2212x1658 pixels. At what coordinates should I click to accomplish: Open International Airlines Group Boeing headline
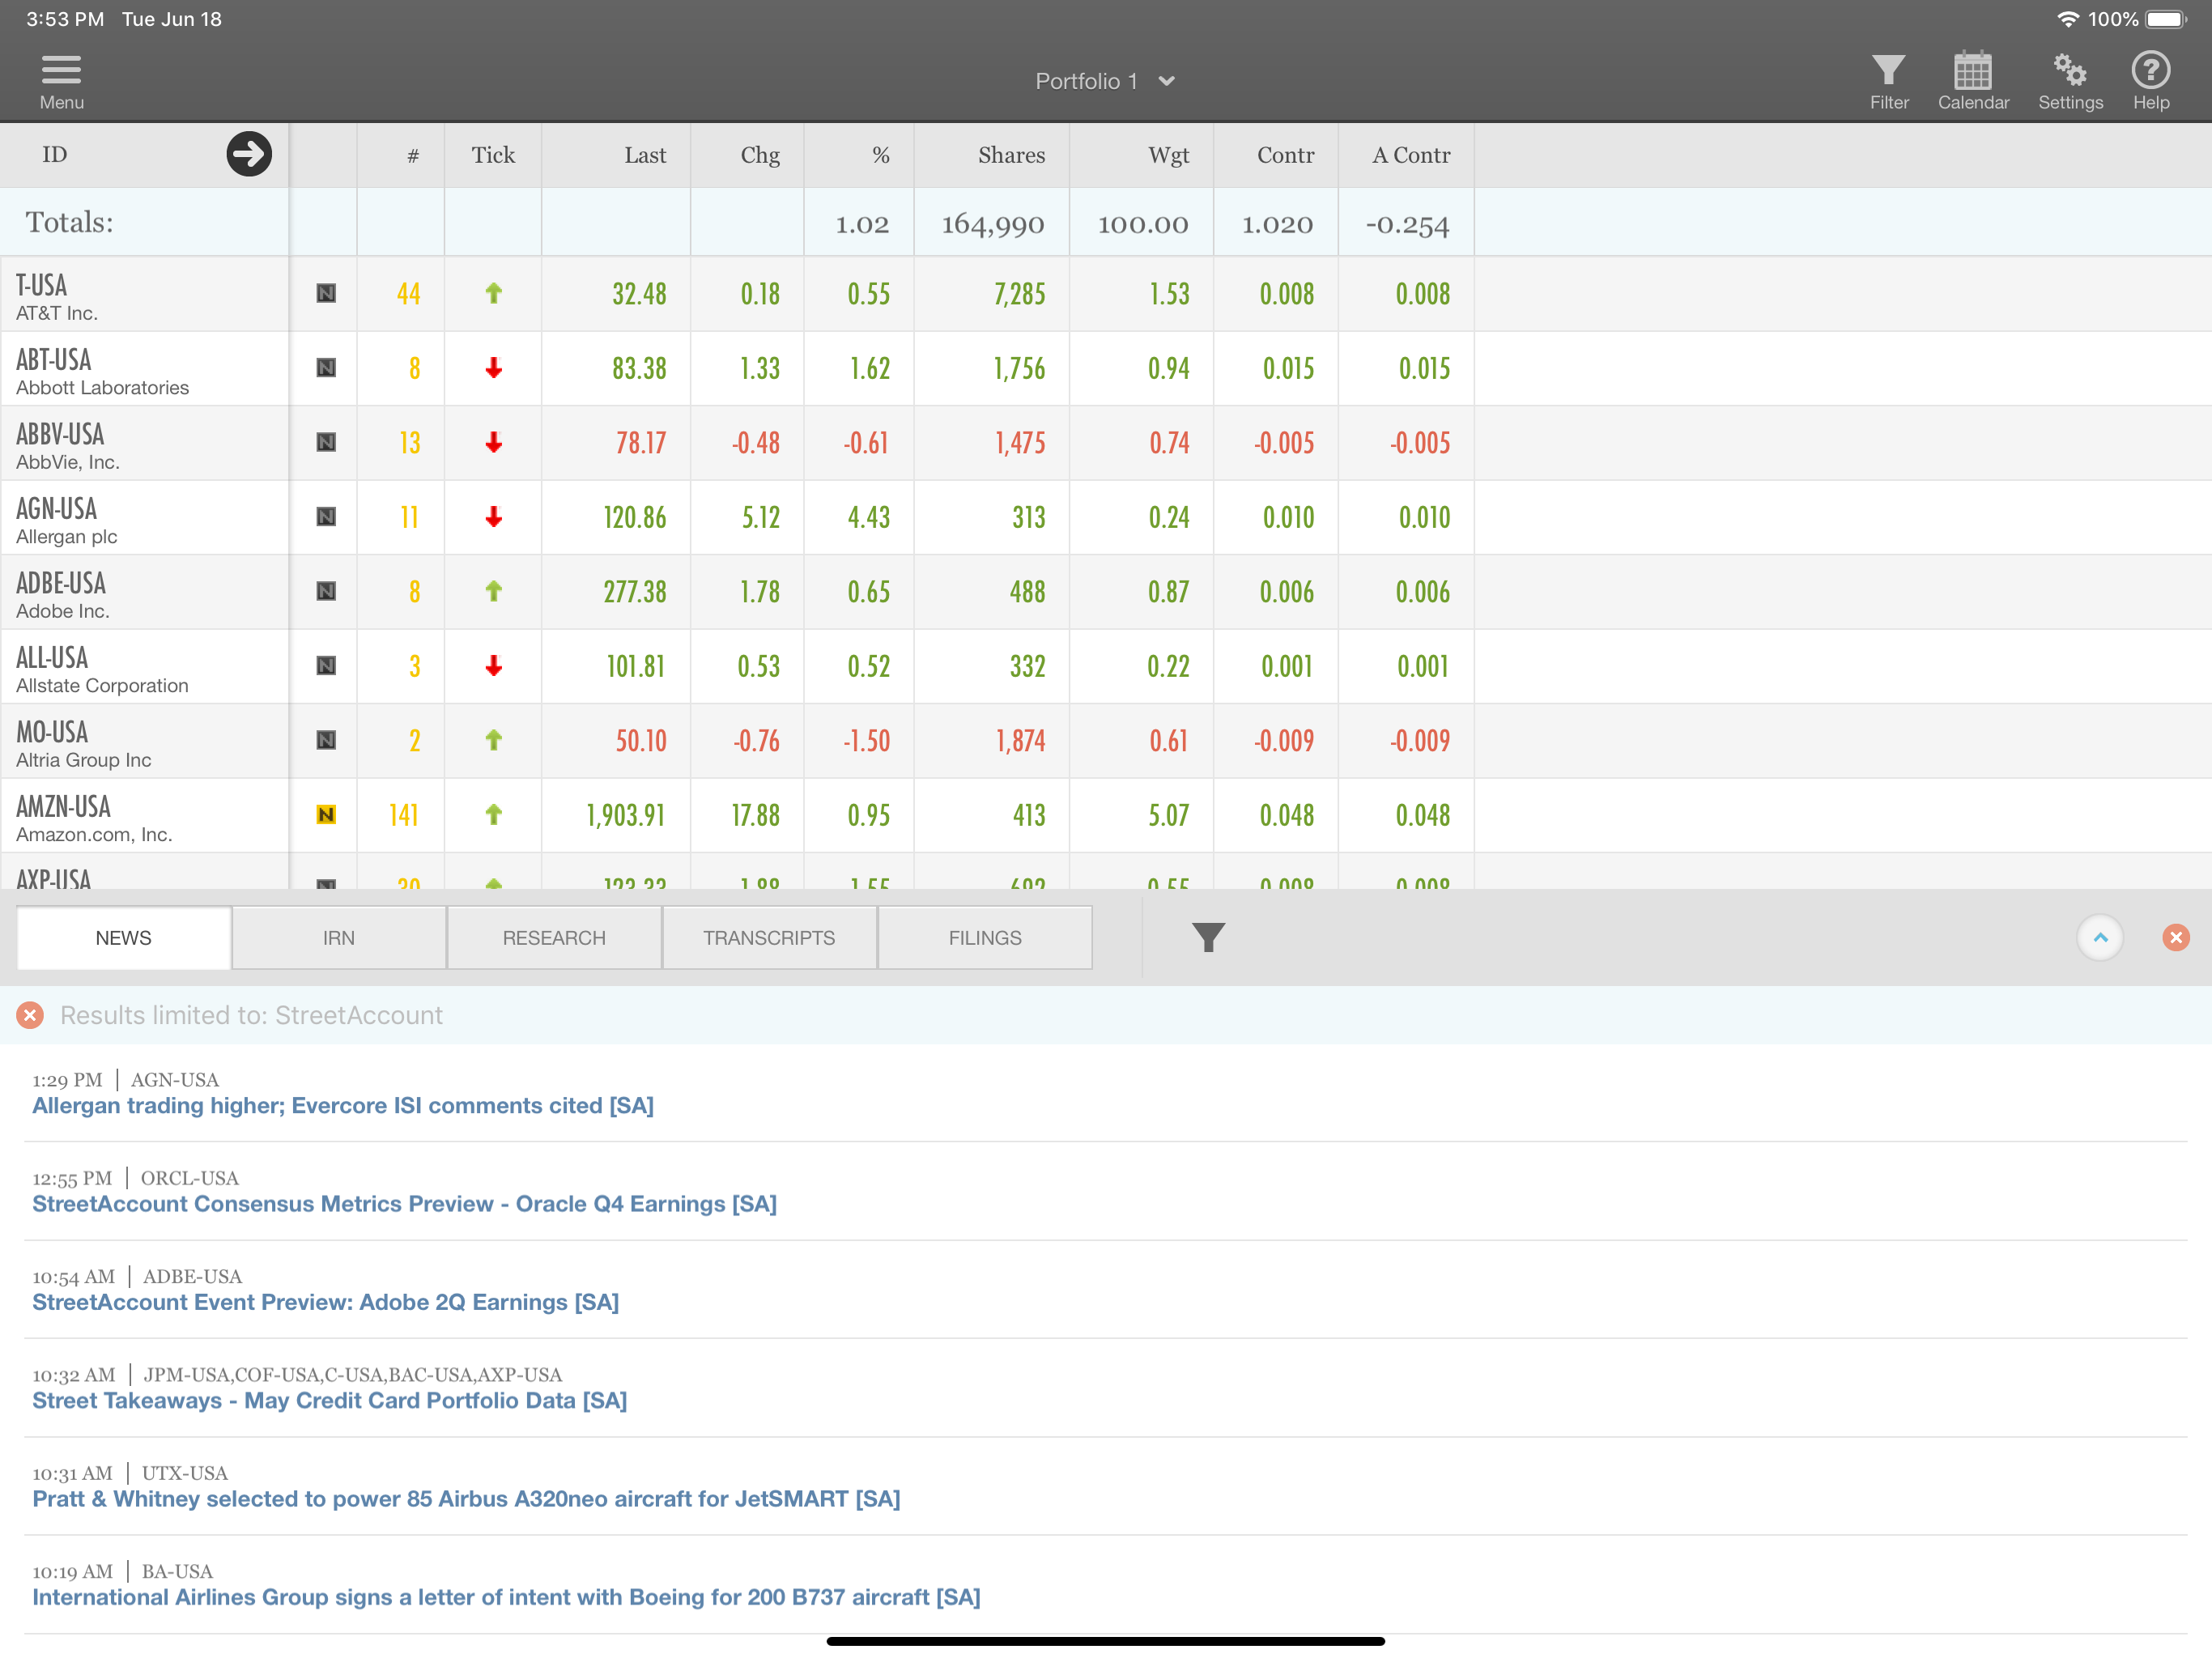[x=506, y=1597]
